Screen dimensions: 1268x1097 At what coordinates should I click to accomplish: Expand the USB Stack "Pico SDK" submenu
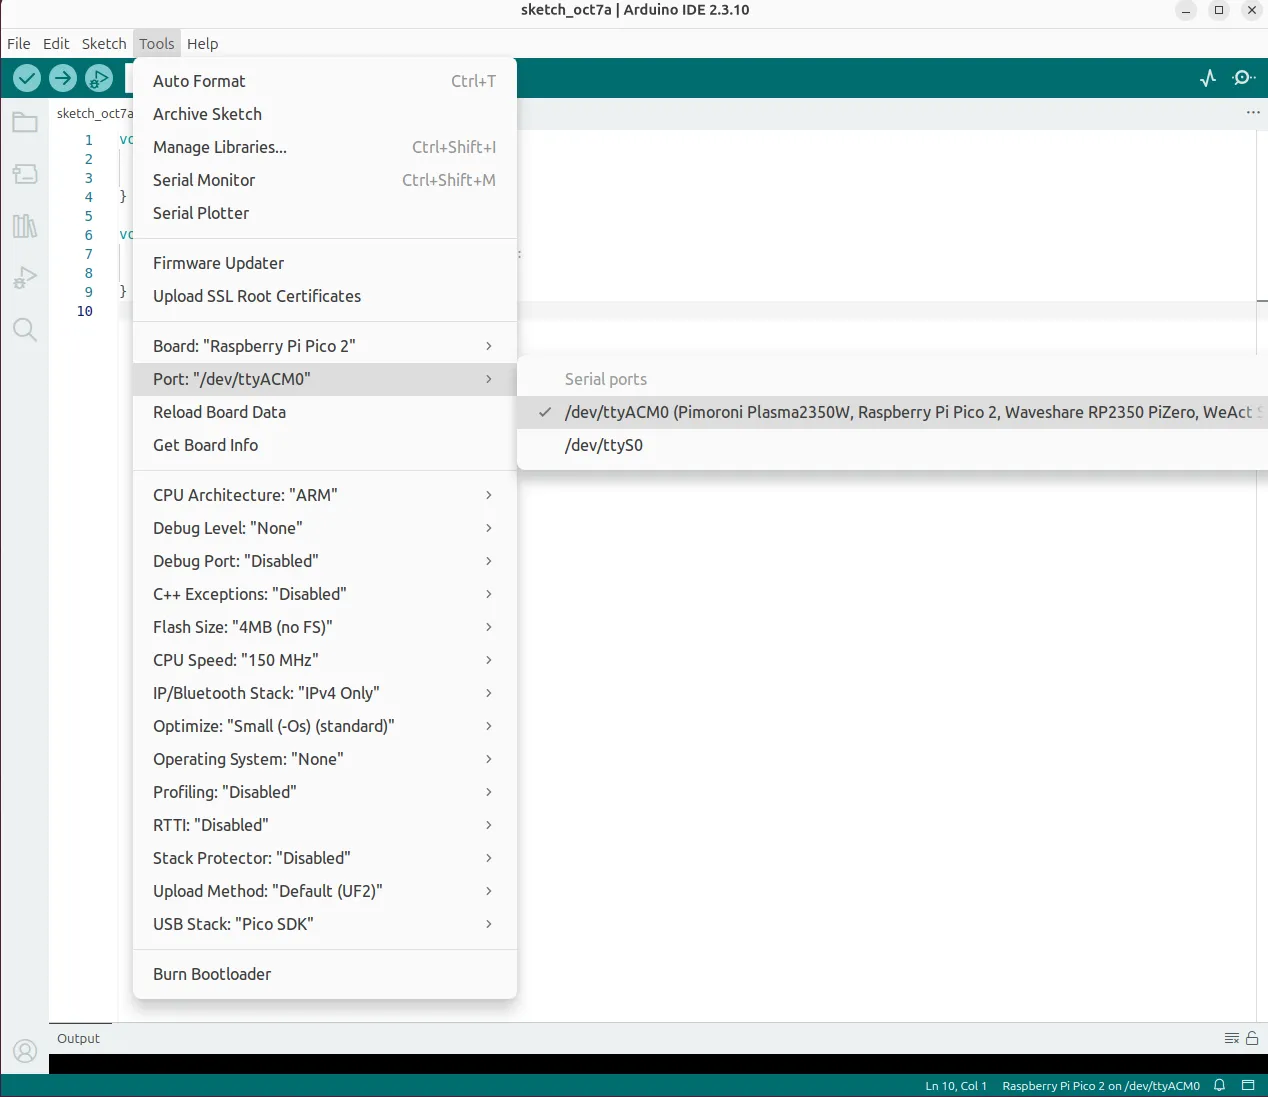[x=325, y=924]
